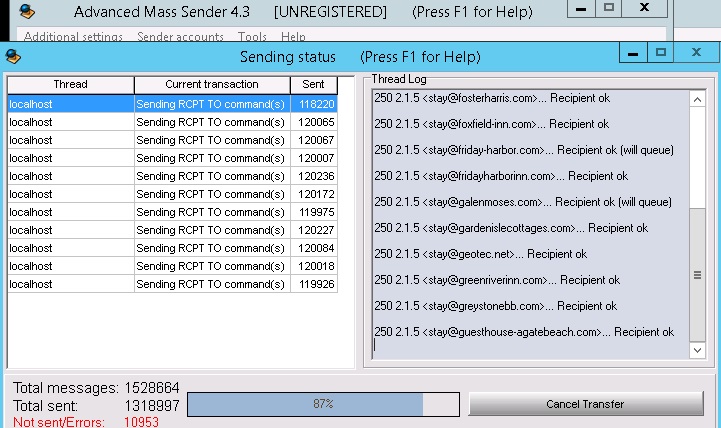Click log line for stay@greenriverinn.com
Screen dimensions: 721x428
pyautogui.click(x=497, y=280)
